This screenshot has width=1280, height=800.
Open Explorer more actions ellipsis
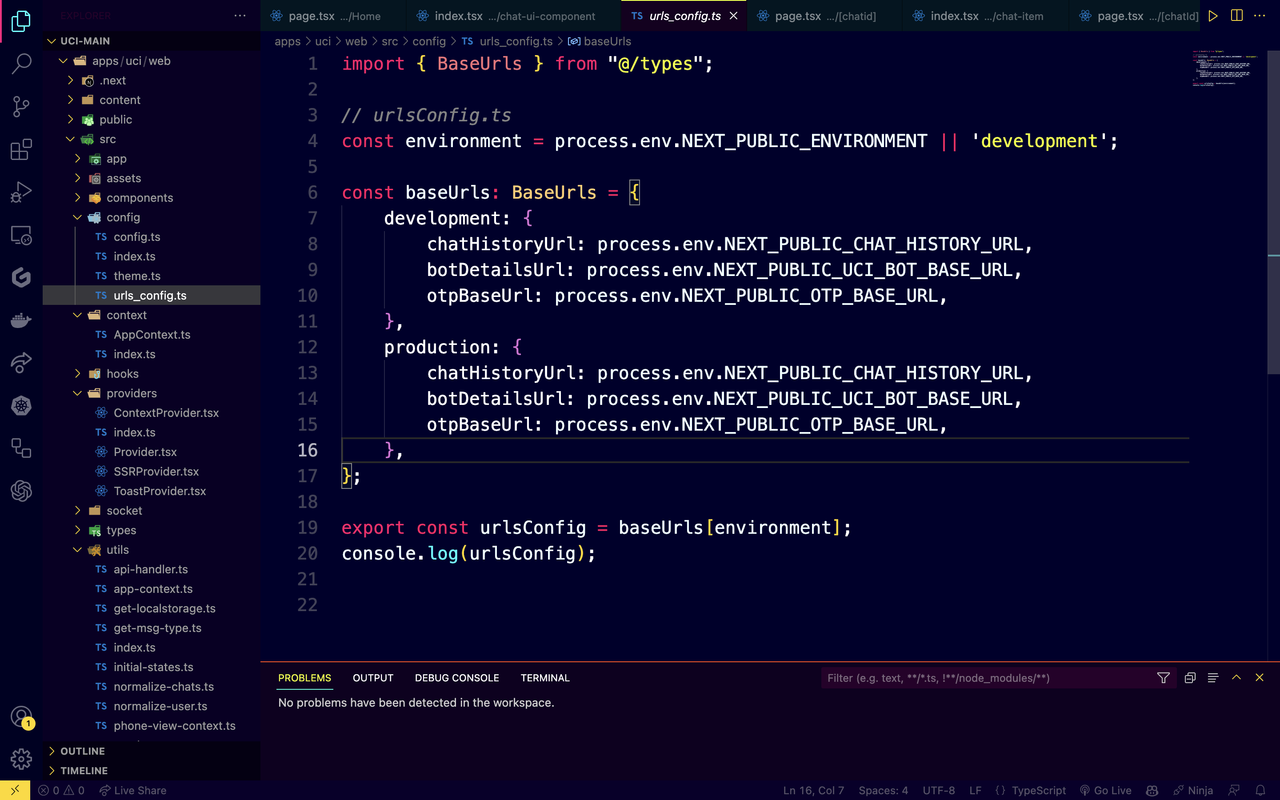pos(240,16)
